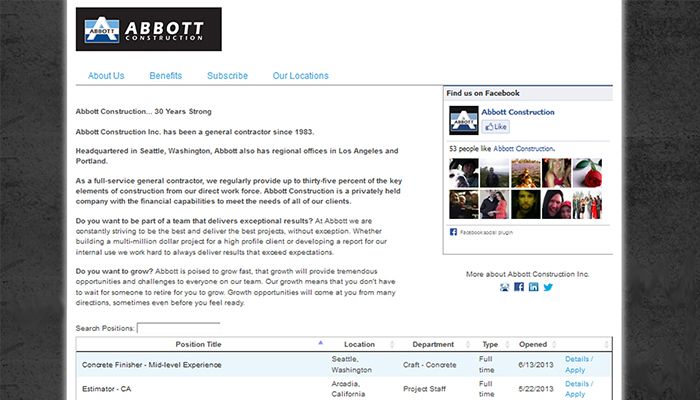This screenshot has height=400, width=700.
Task: Click the 5/22/2013 opened date
Action: 536,389
